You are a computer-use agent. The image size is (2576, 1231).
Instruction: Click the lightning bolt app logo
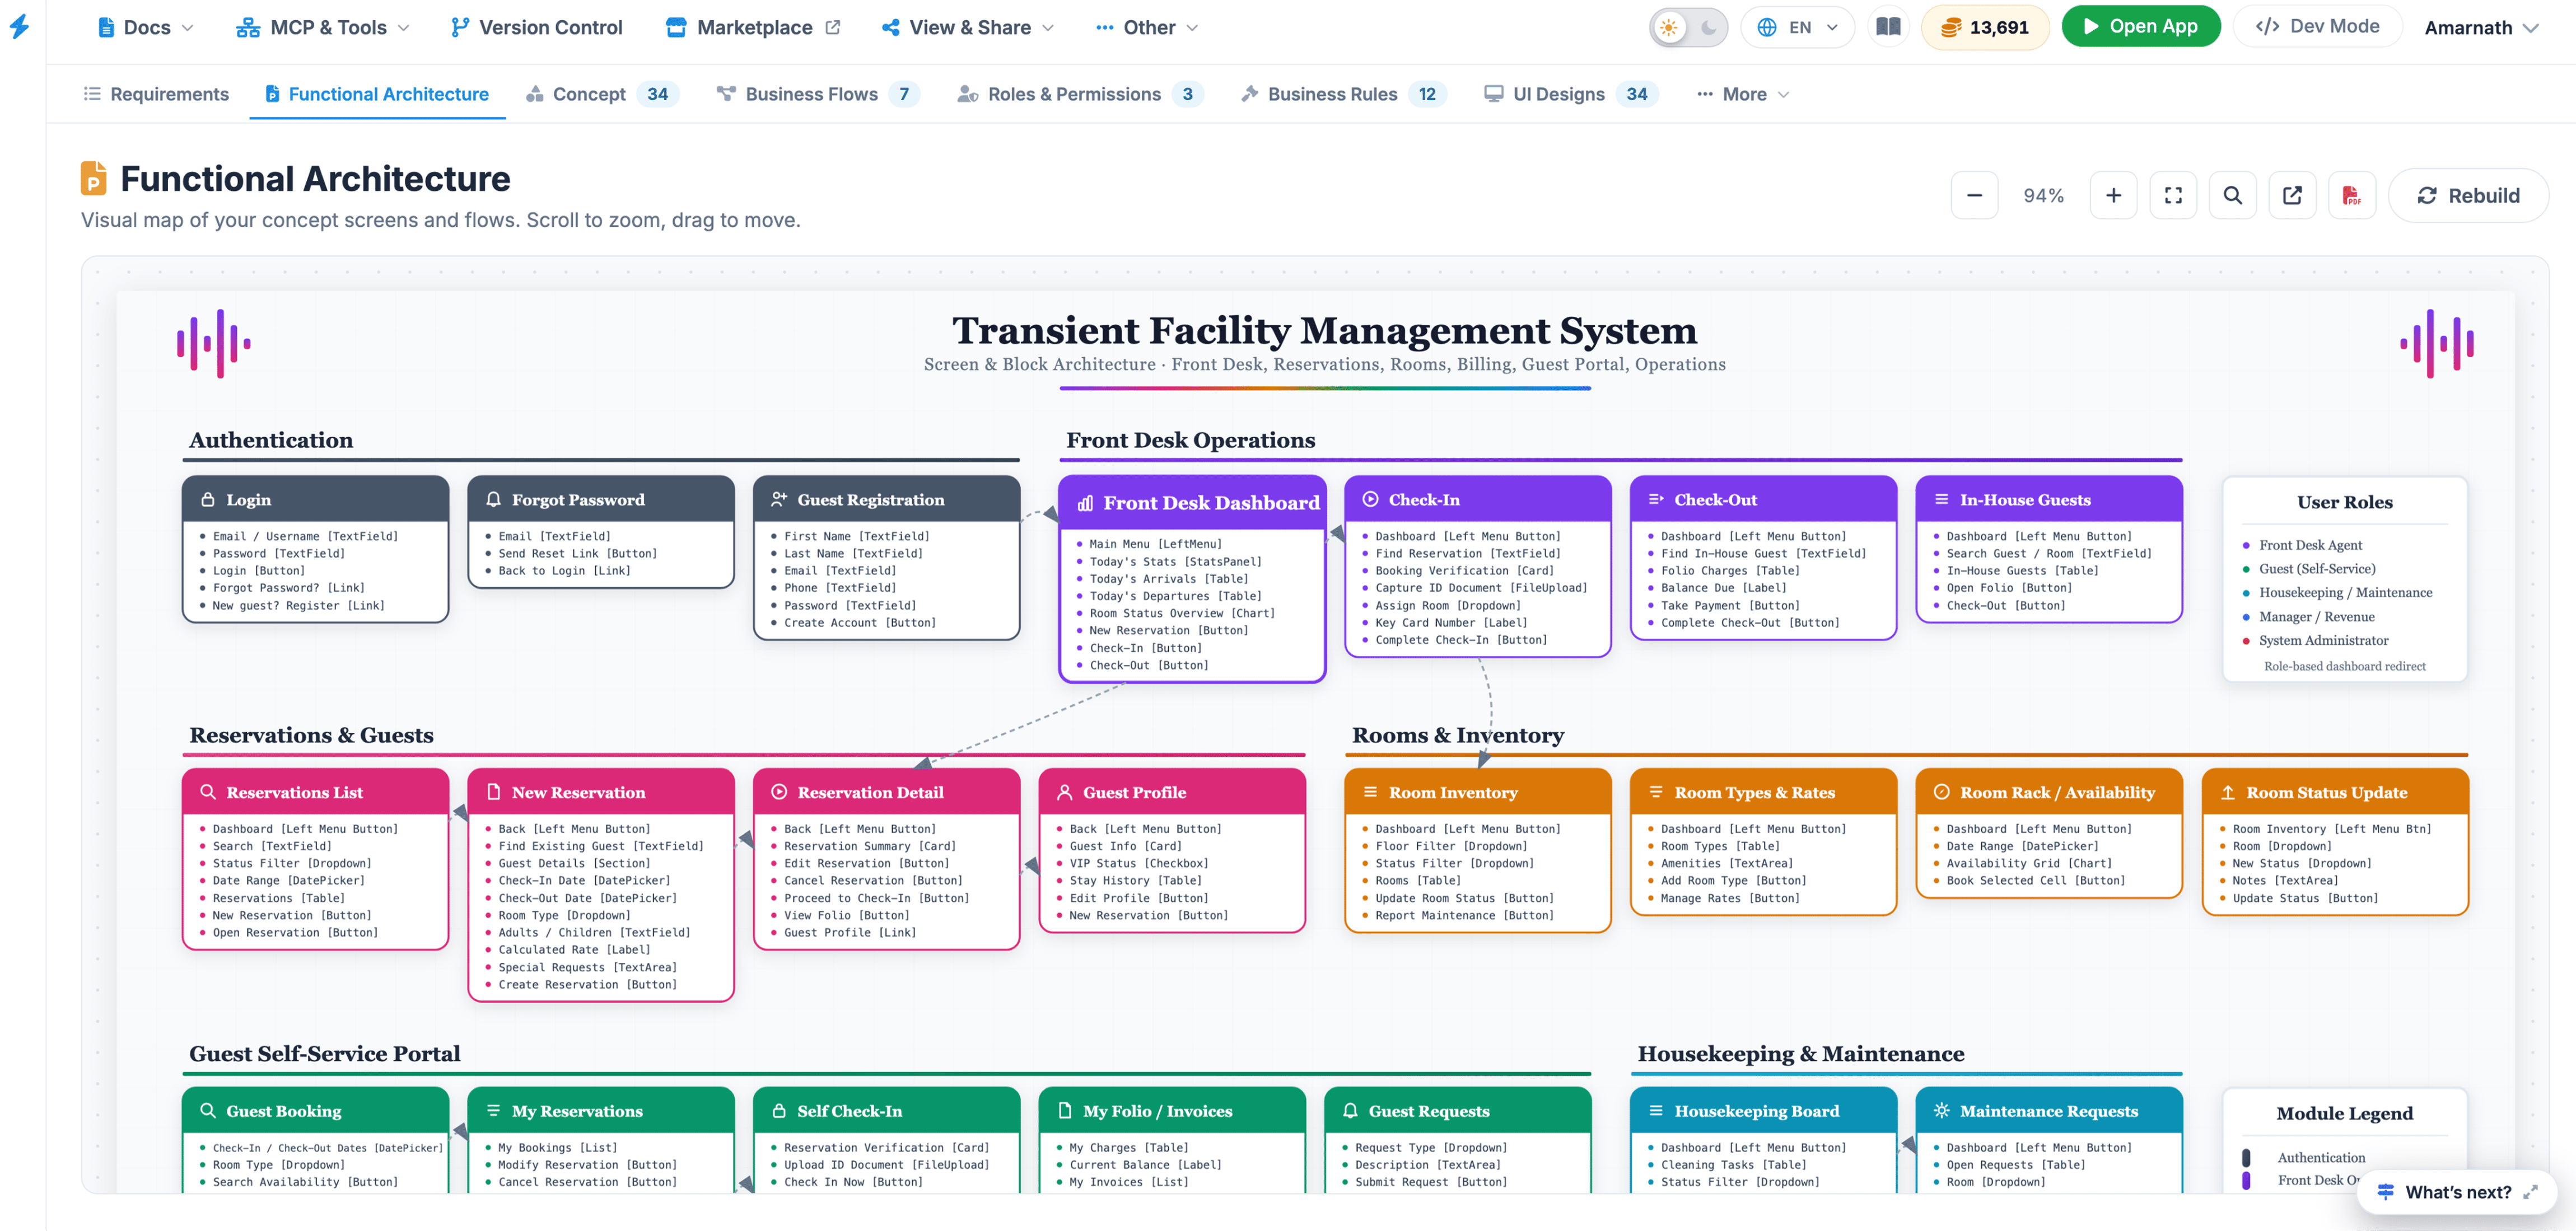(x=20, y=27)
